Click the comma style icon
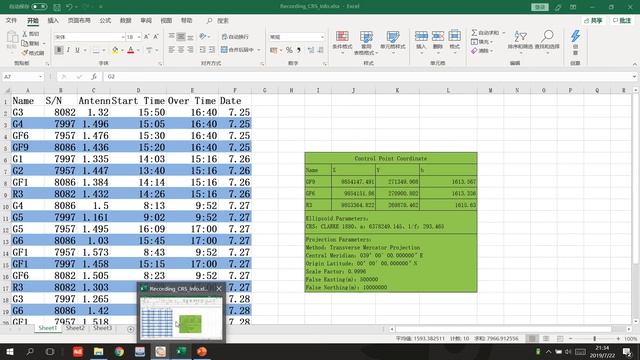The height and width of the screenshot is (360, 640). pos(298,50)
